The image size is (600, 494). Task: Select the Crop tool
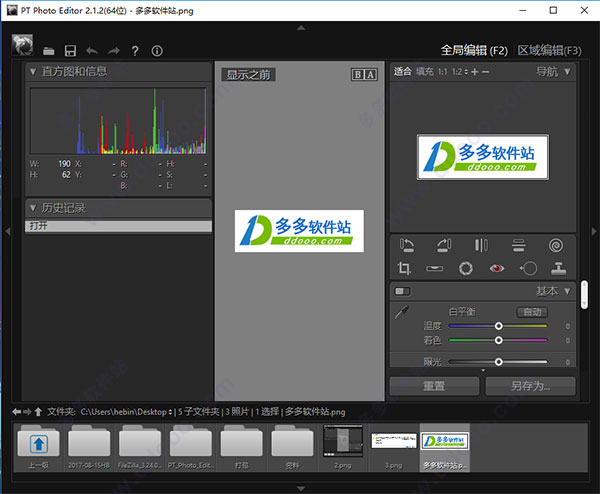pos(404,268)
